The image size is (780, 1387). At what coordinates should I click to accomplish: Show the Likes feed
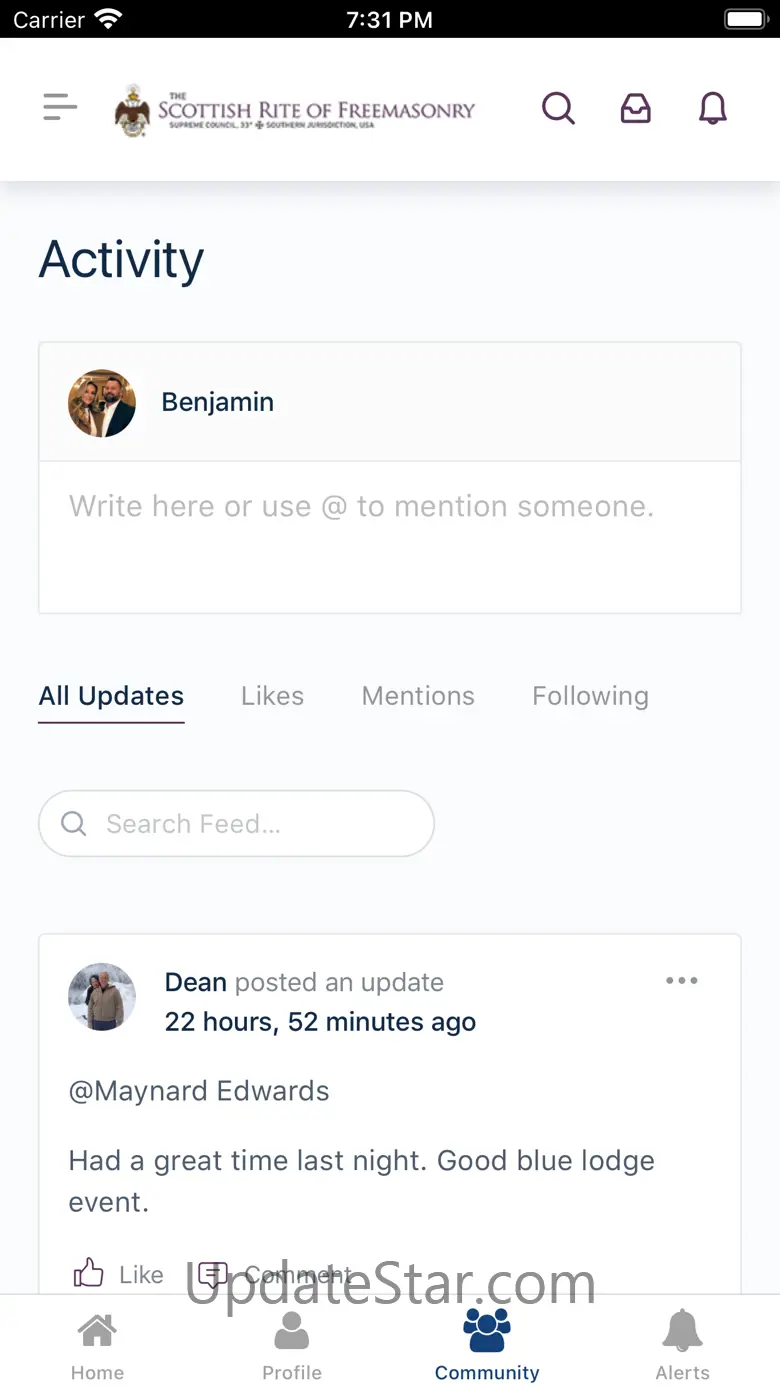(x=272, y=696)
